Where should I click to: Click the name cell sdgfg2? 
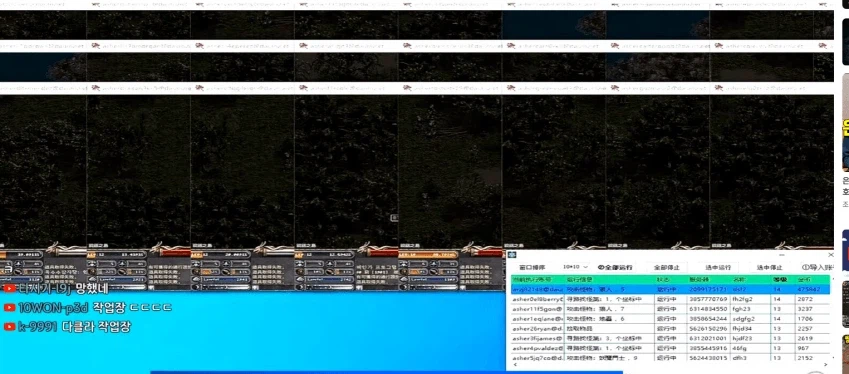tap(750, 319)
